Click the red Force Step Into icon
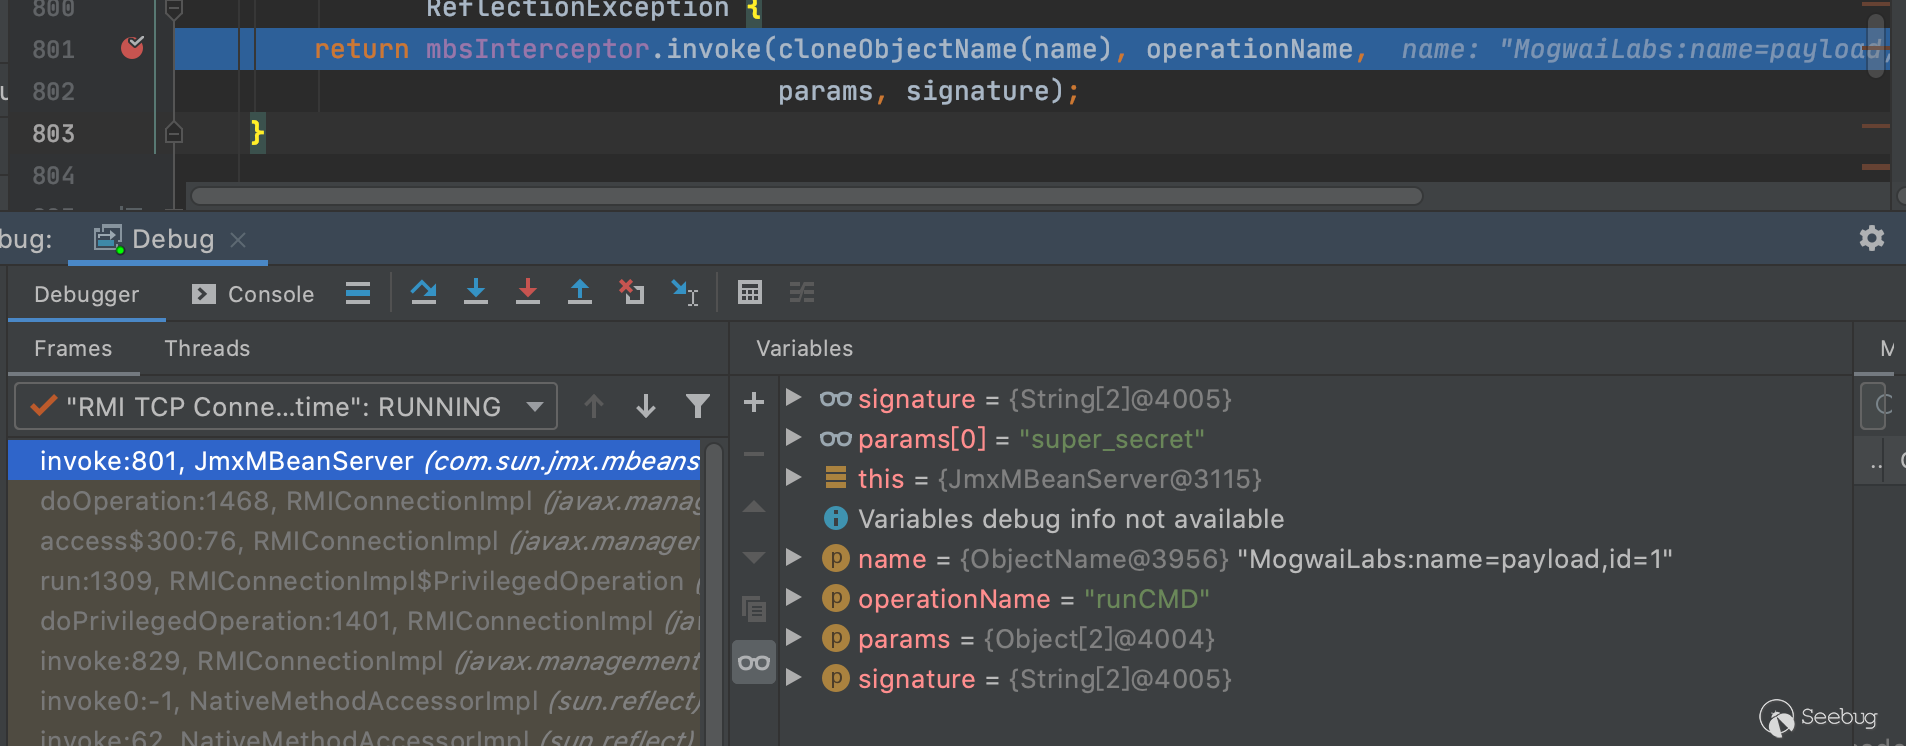This screenshot has height=746, width=1906. coord(528,292)
